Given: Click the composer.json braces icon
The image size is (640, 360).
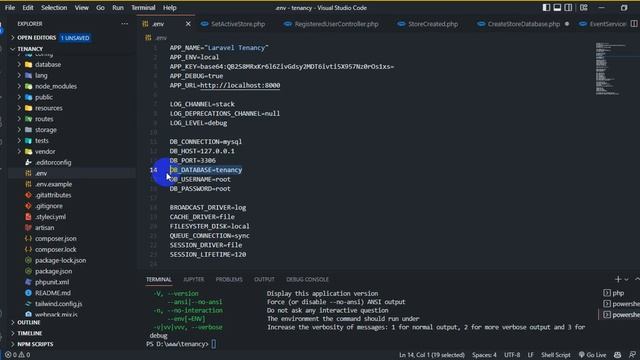Looking at the screenshot, I should point(29,238).
